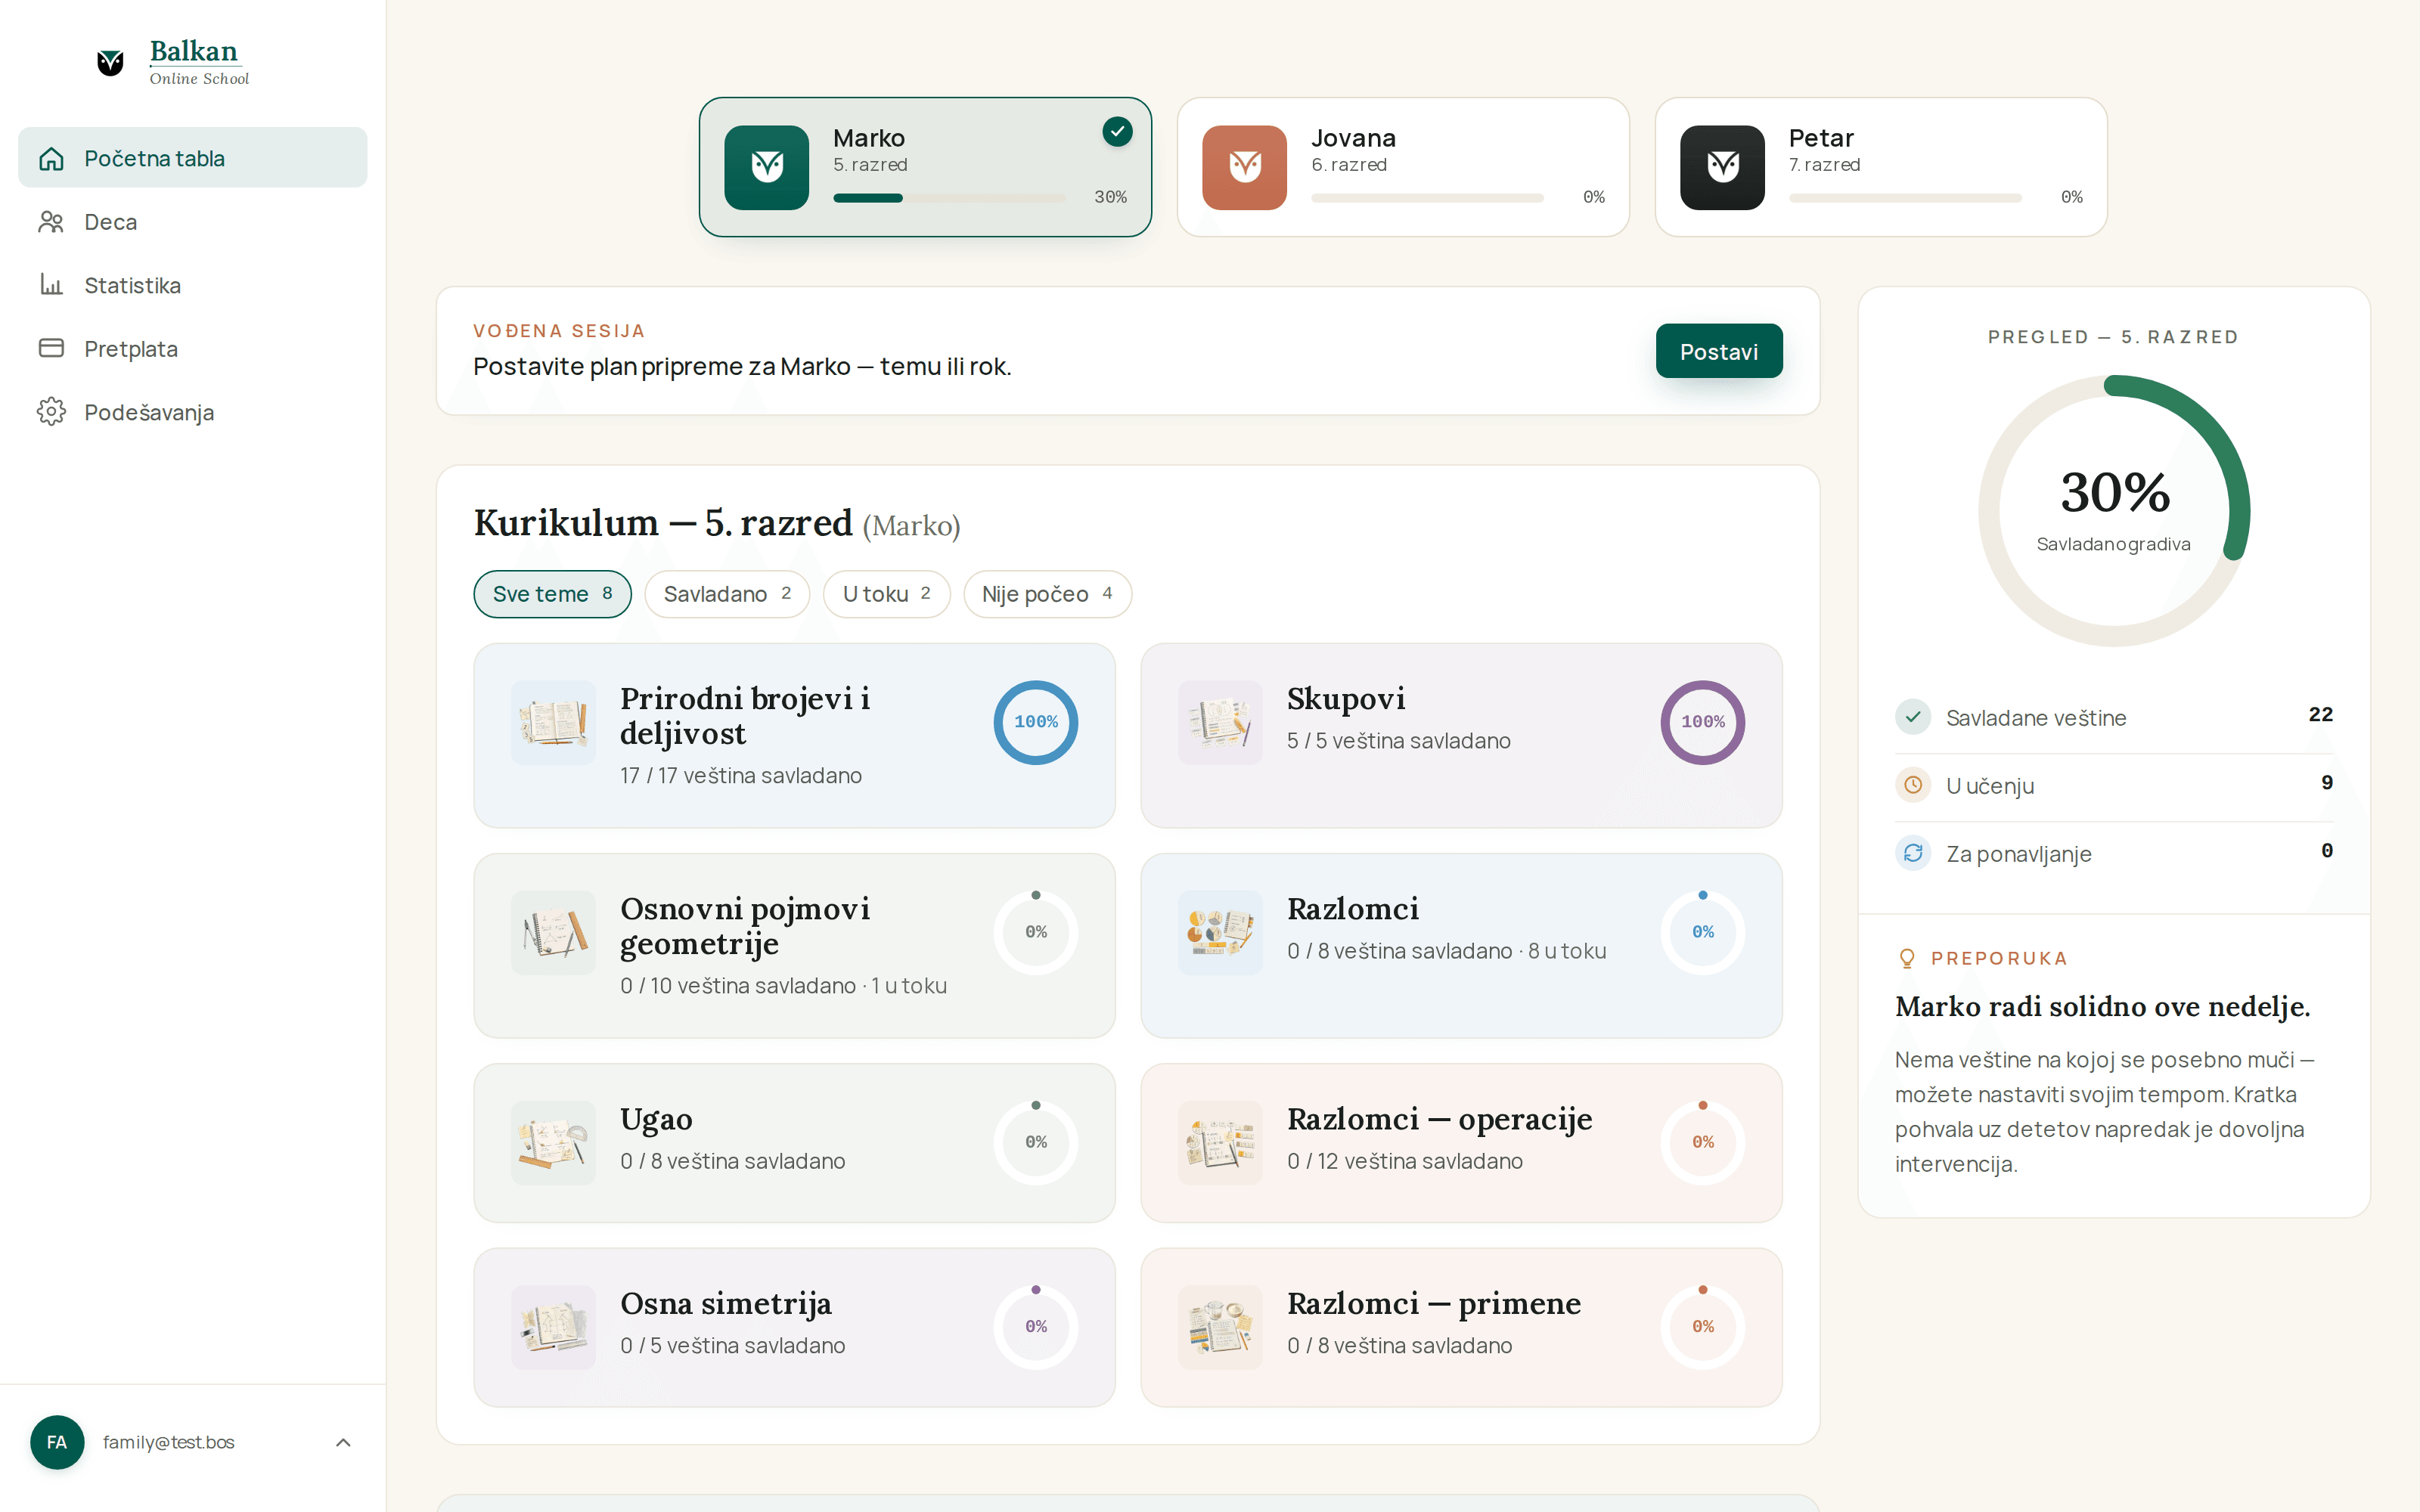Click the 'PREGLED — 5. RAZRED' label
Screen dimensions: 2420x1512
point(2113,337)
